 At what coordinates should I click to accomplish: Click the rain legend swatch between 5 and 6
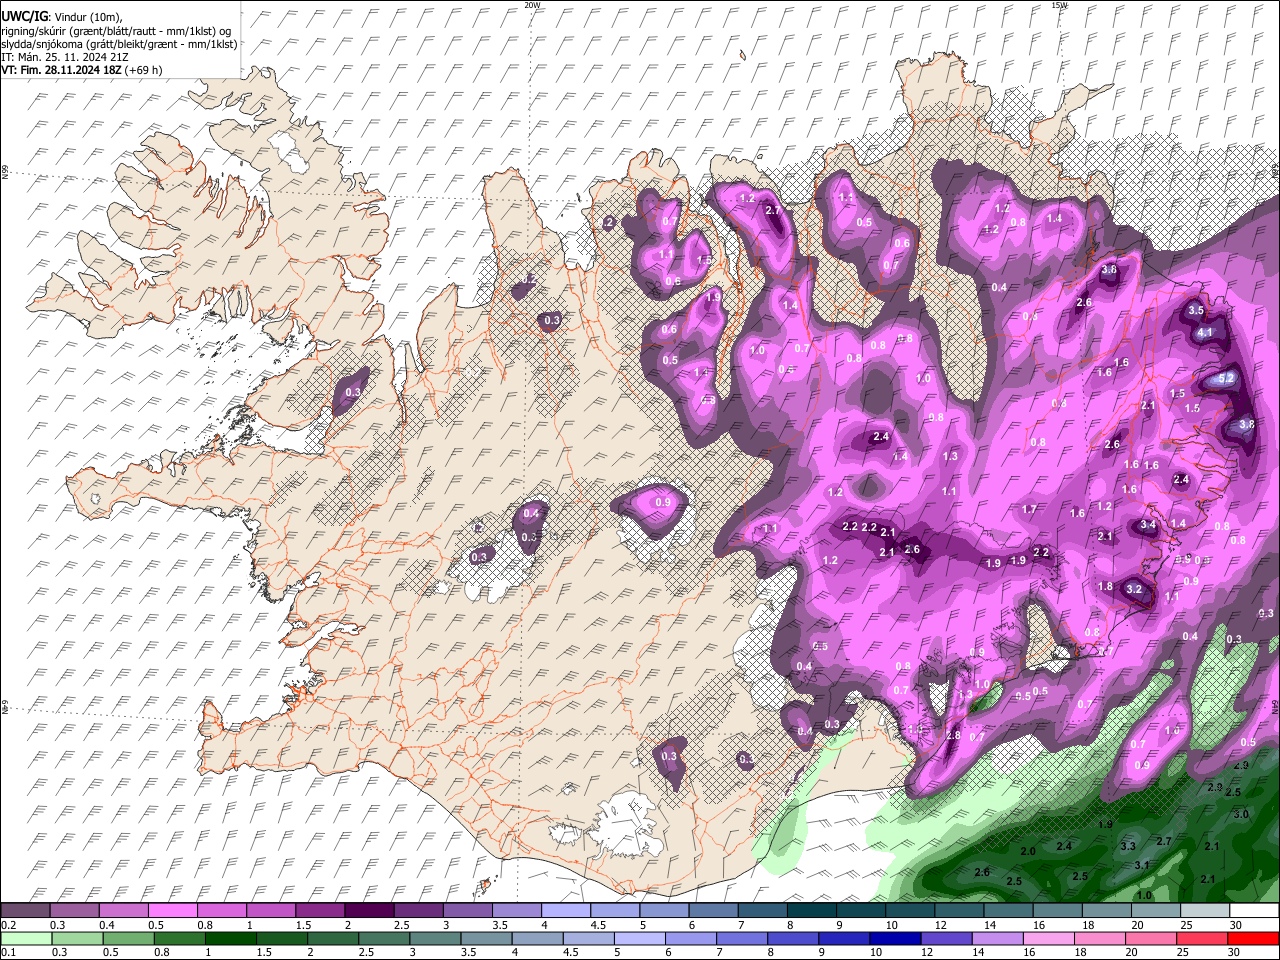(640, 938)
